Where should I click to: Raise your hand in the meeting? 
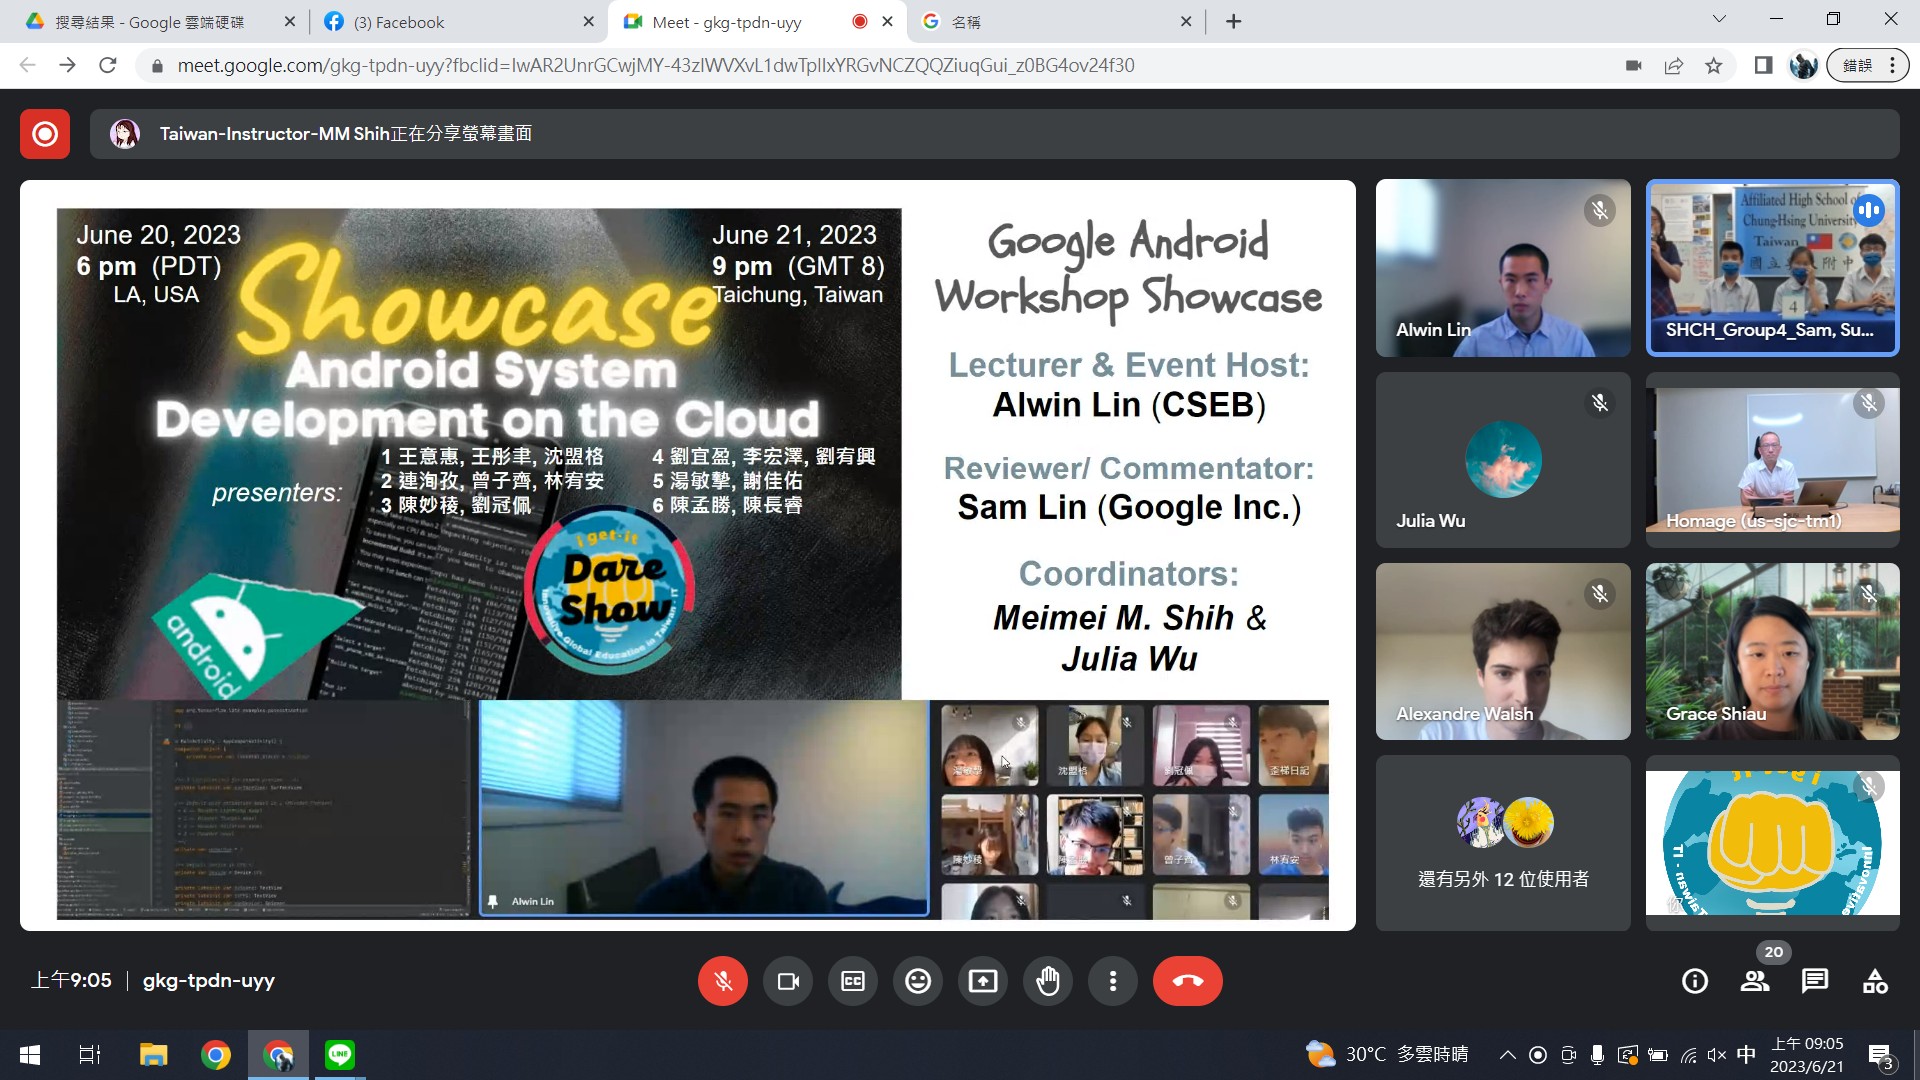(x=1048, y=981)
